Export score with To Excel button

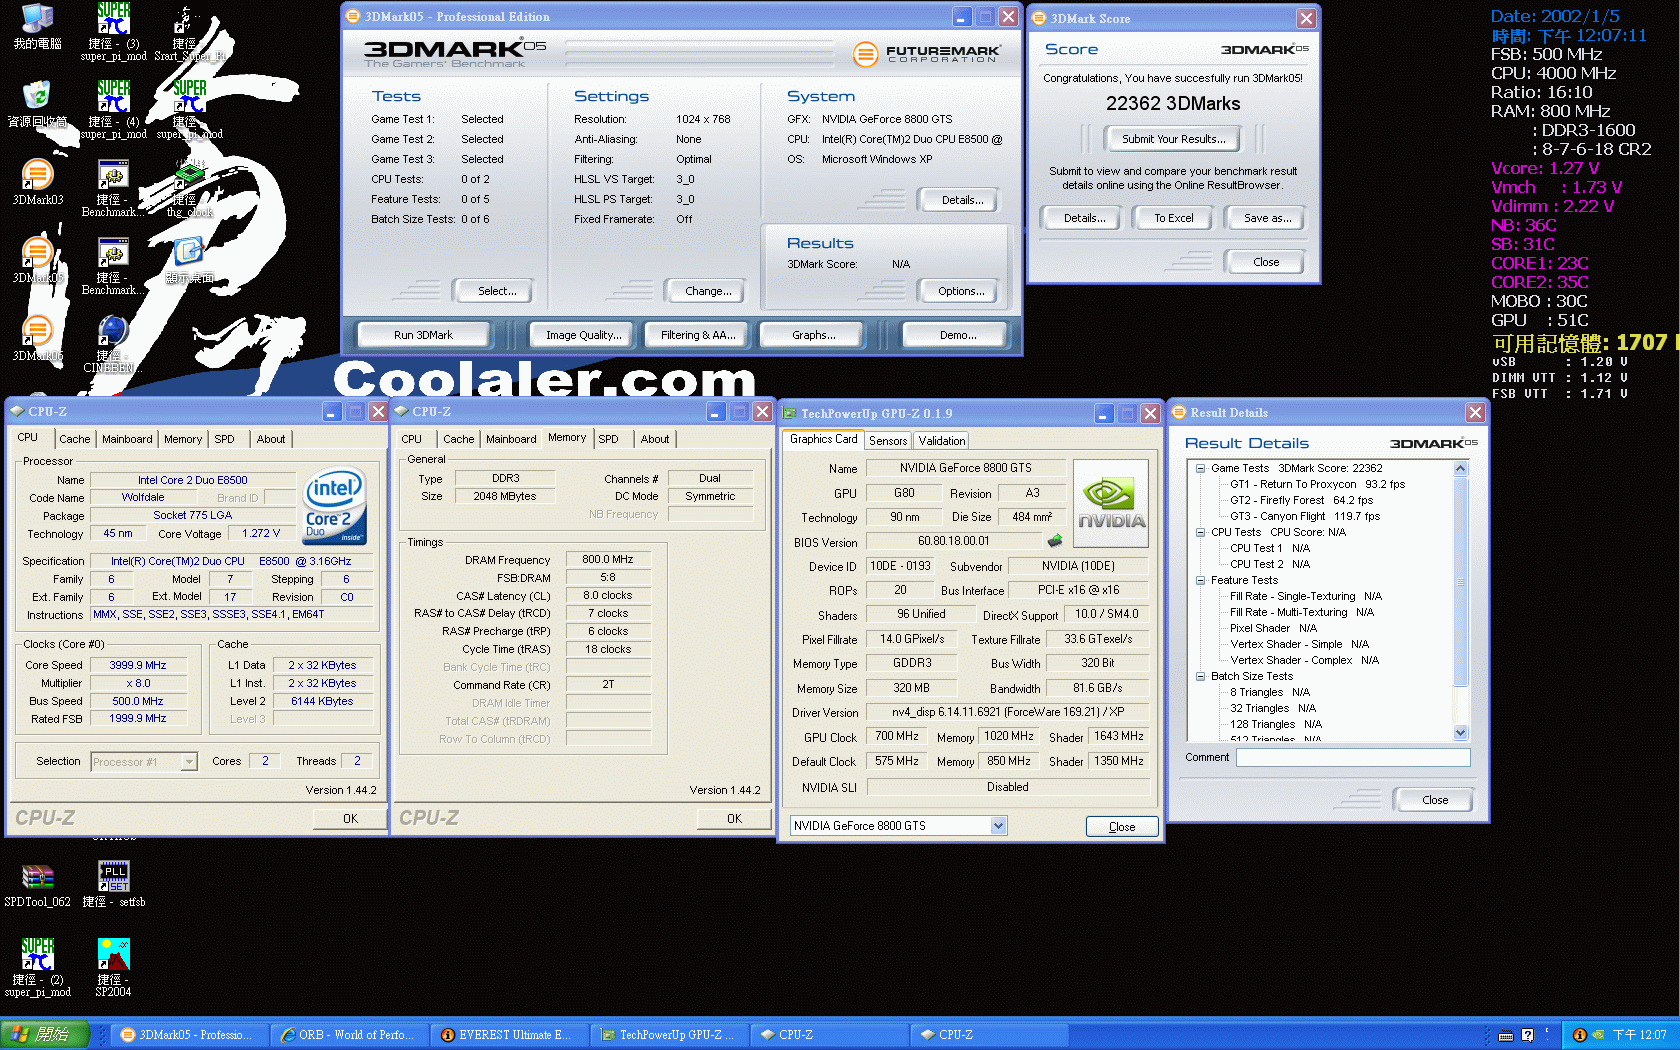click(1173, 218)
